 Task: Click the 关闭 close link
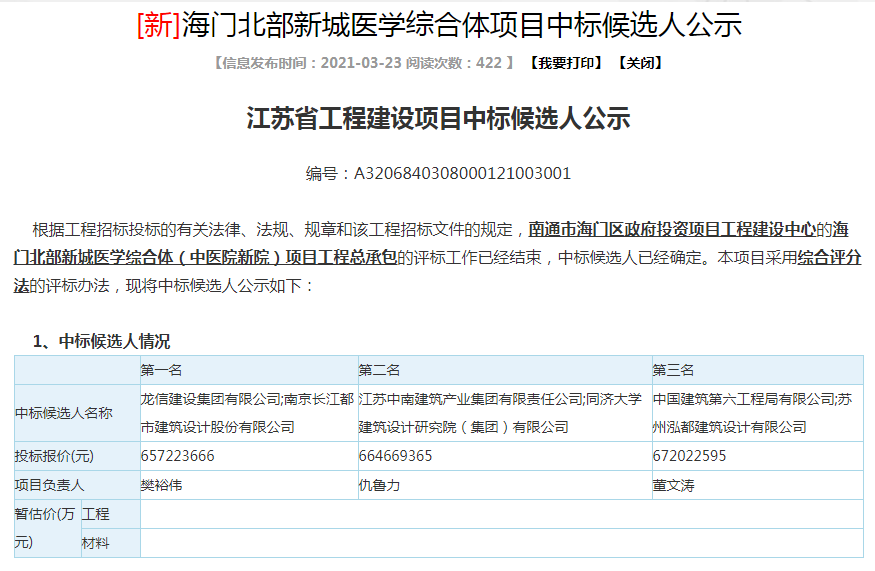point(640,63)
